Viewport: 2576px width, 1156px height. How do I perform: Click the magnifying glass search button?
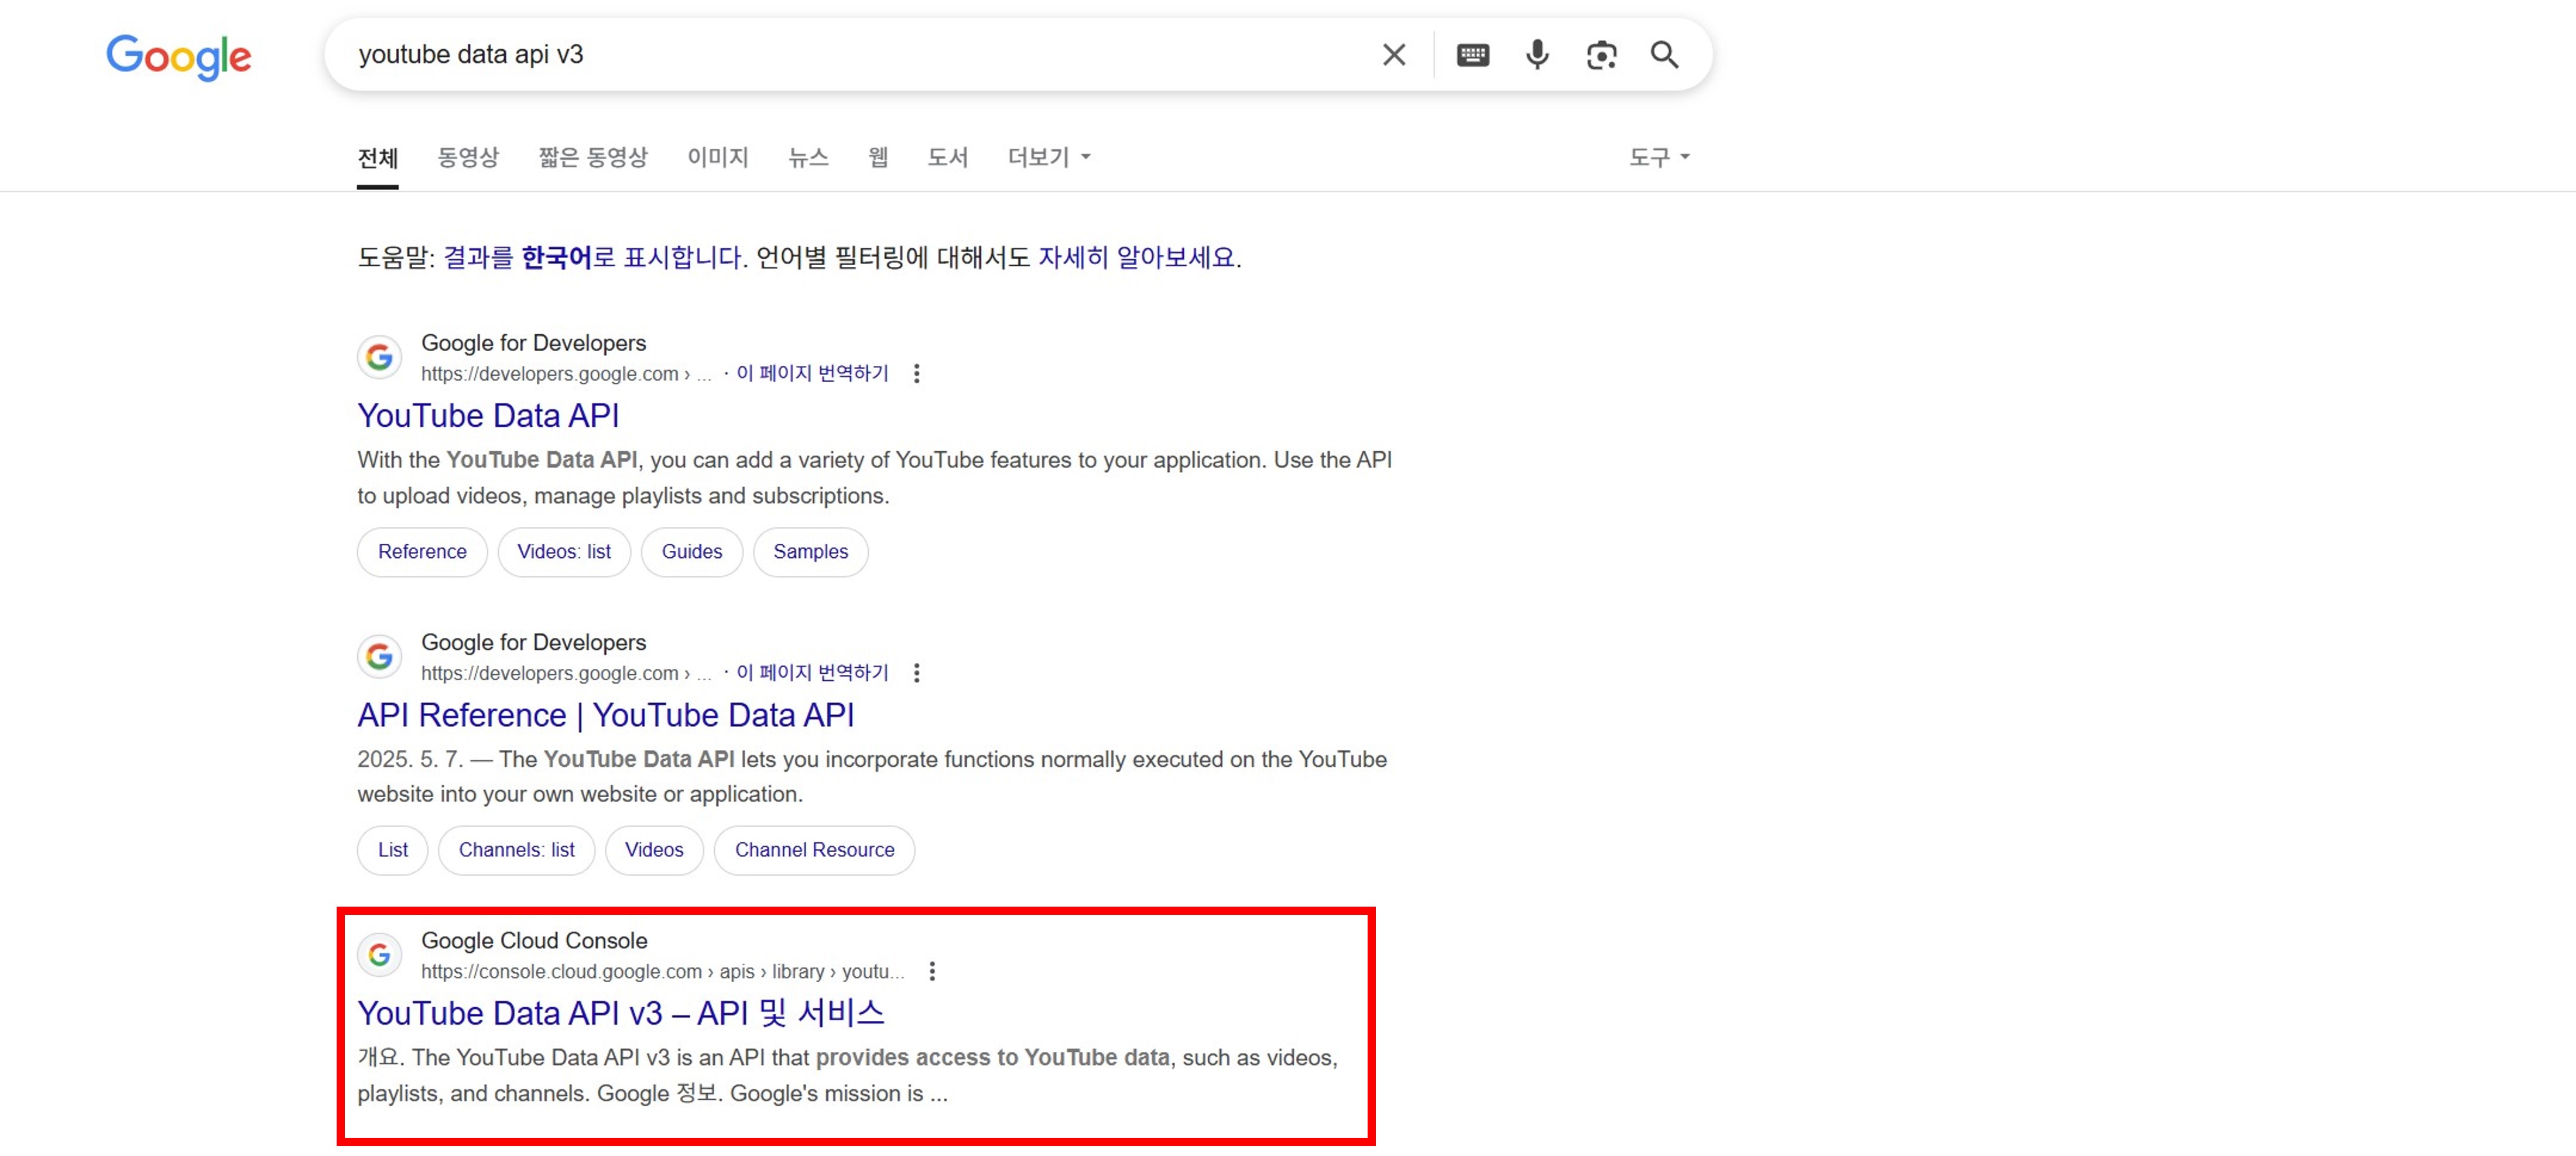[1664, 55]
